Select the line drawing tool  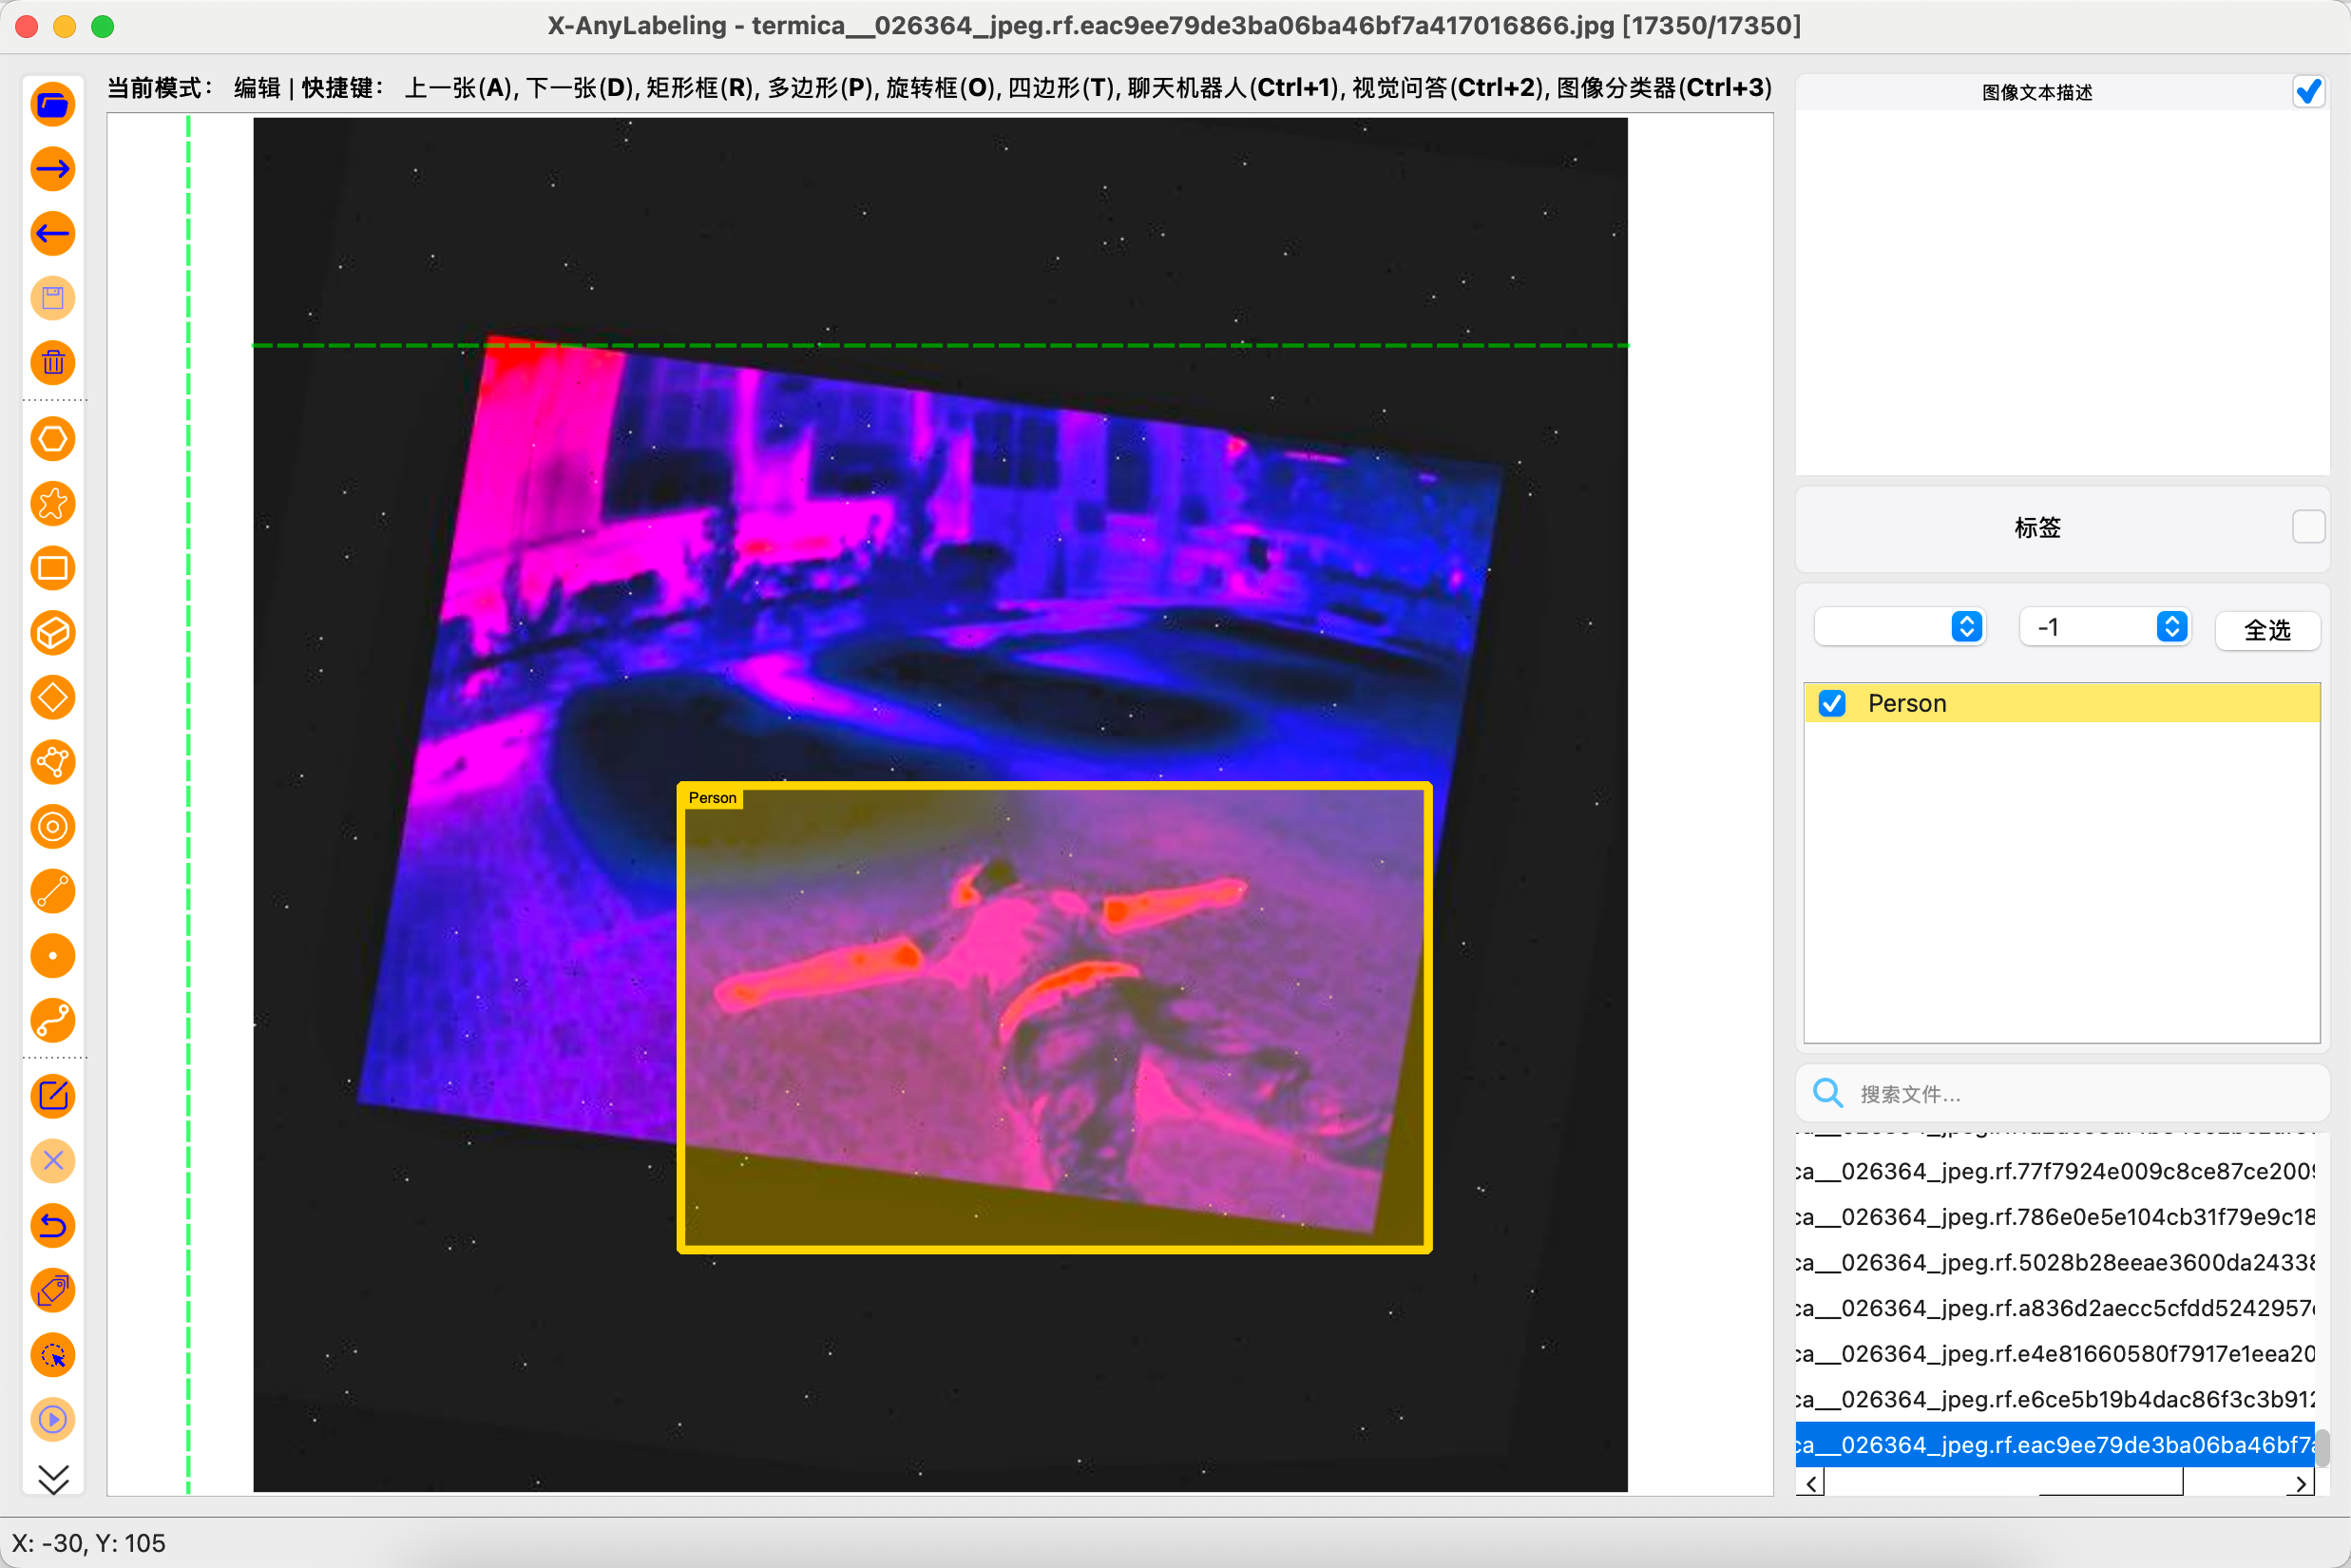(x=53, y=891)
